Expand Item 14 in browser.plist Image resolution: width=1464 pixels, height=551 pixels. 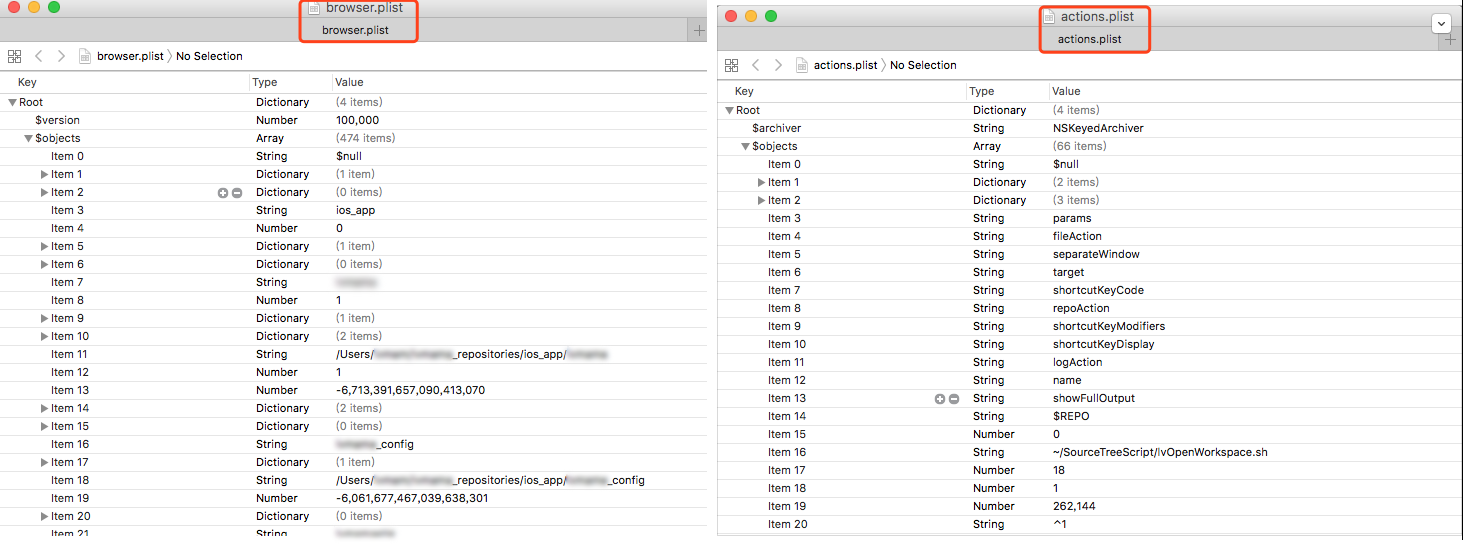click(44, 408)
